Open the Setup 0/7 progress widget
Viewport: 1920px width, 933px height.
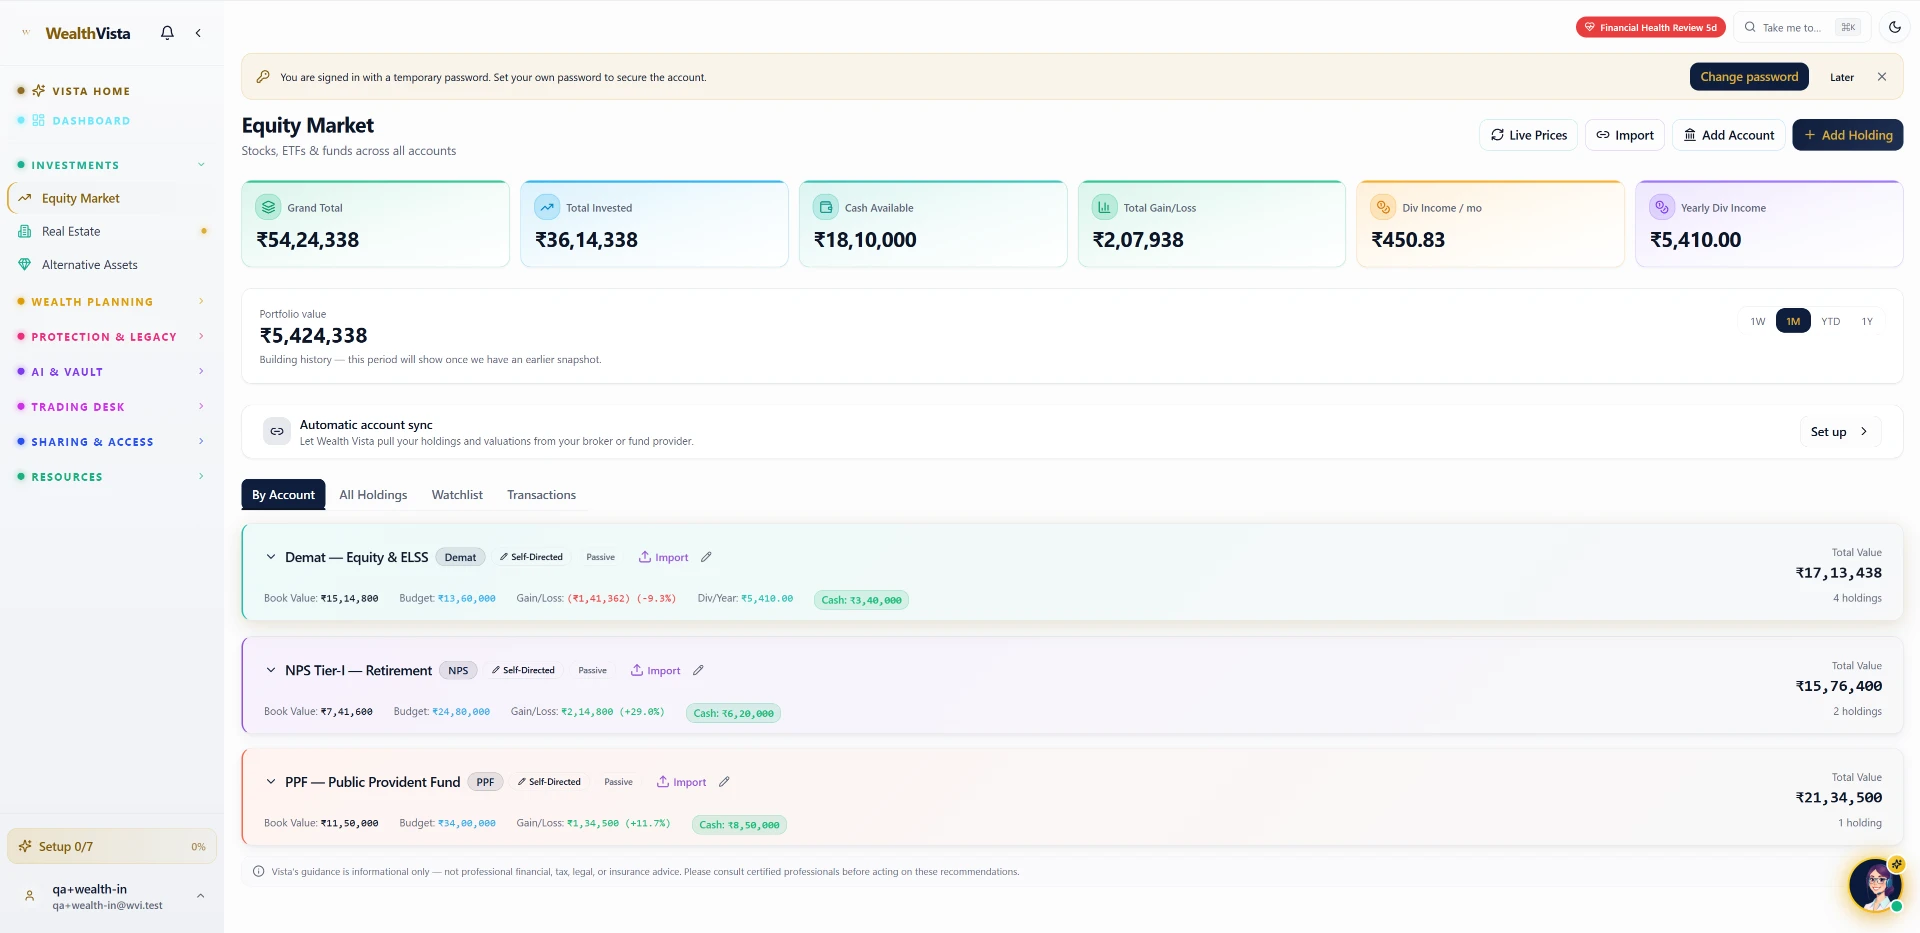click(112, 846)
